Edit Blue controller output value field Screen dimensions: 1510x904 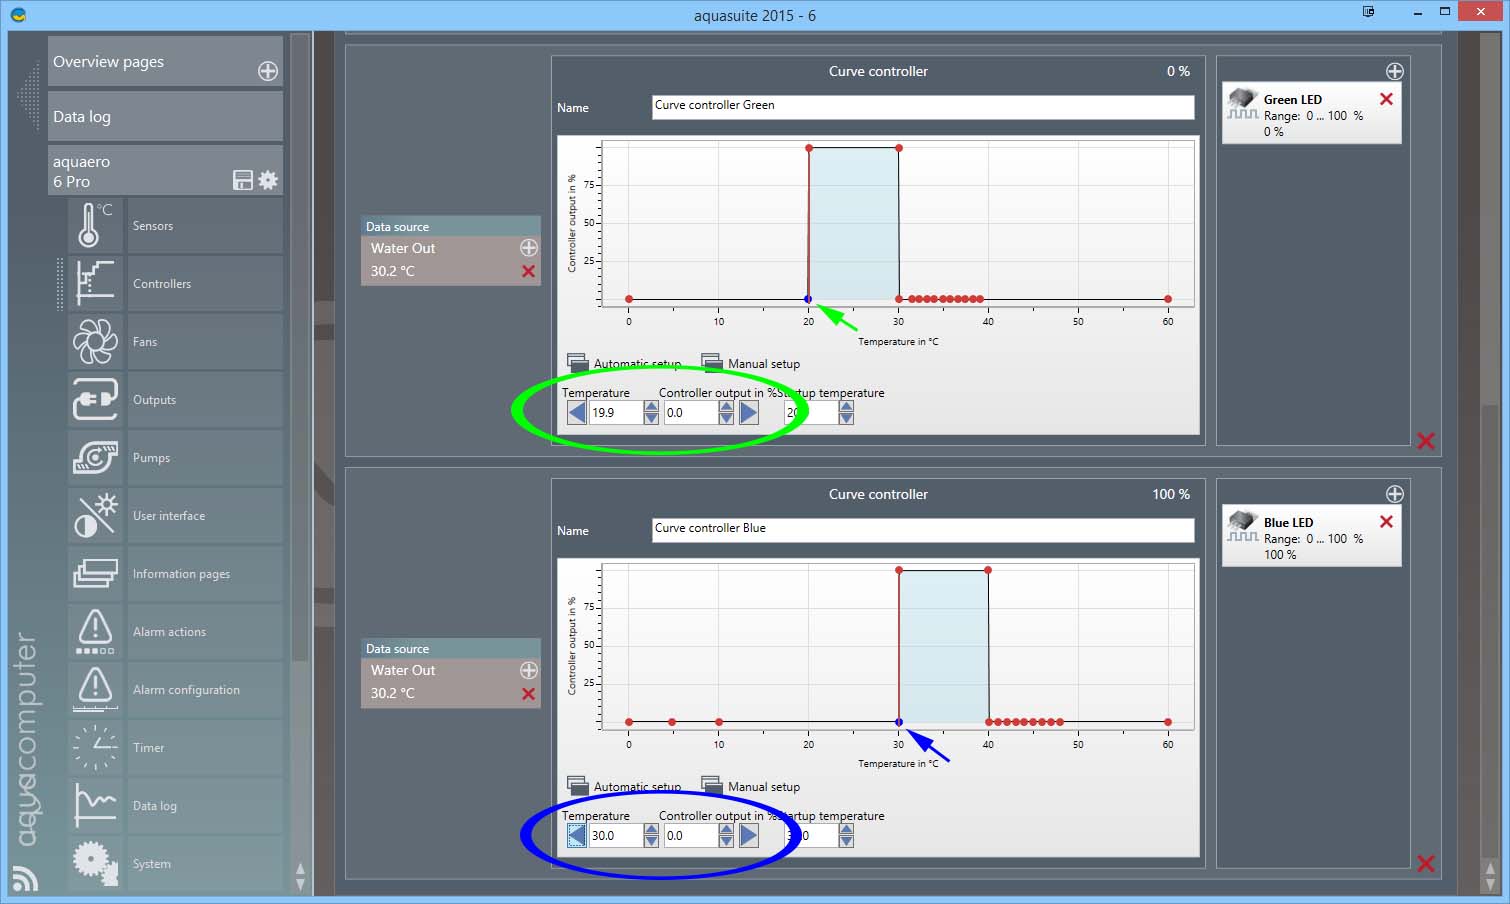coord(691,836)
